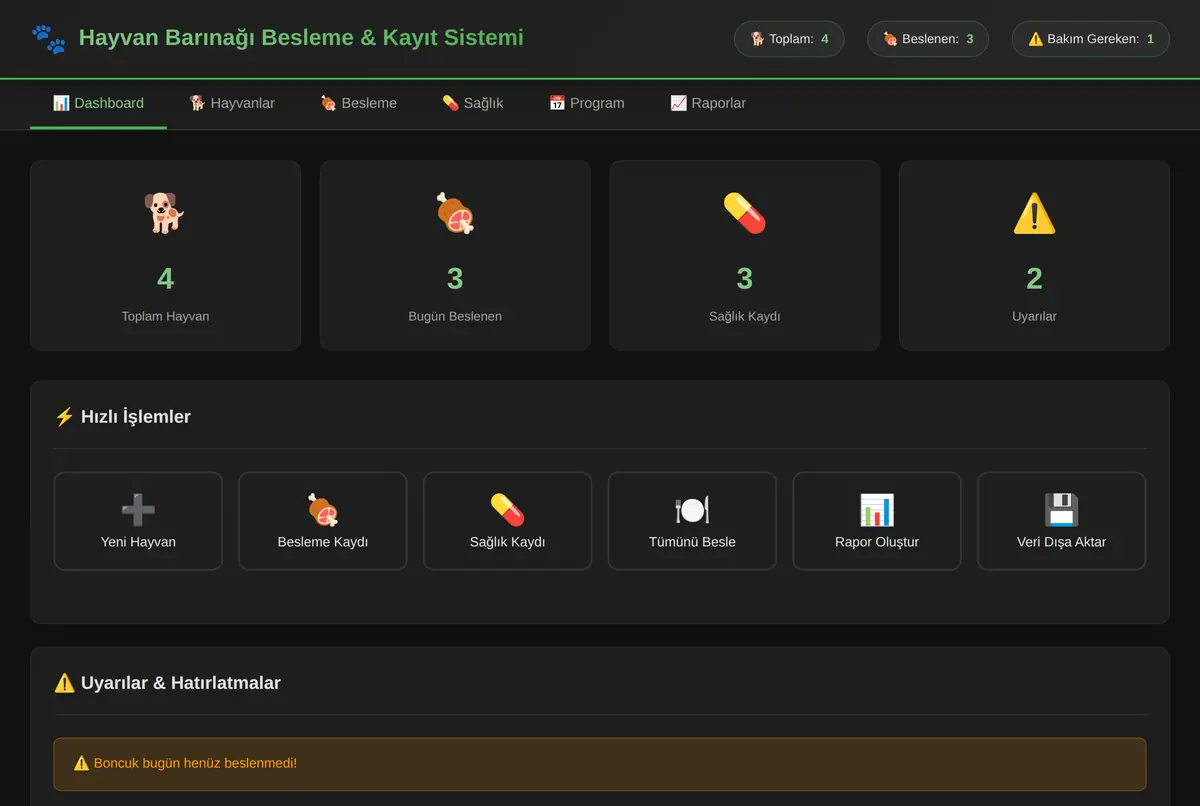Click the warning icon in Bakım Gereken badge

tap(1035, 39)
